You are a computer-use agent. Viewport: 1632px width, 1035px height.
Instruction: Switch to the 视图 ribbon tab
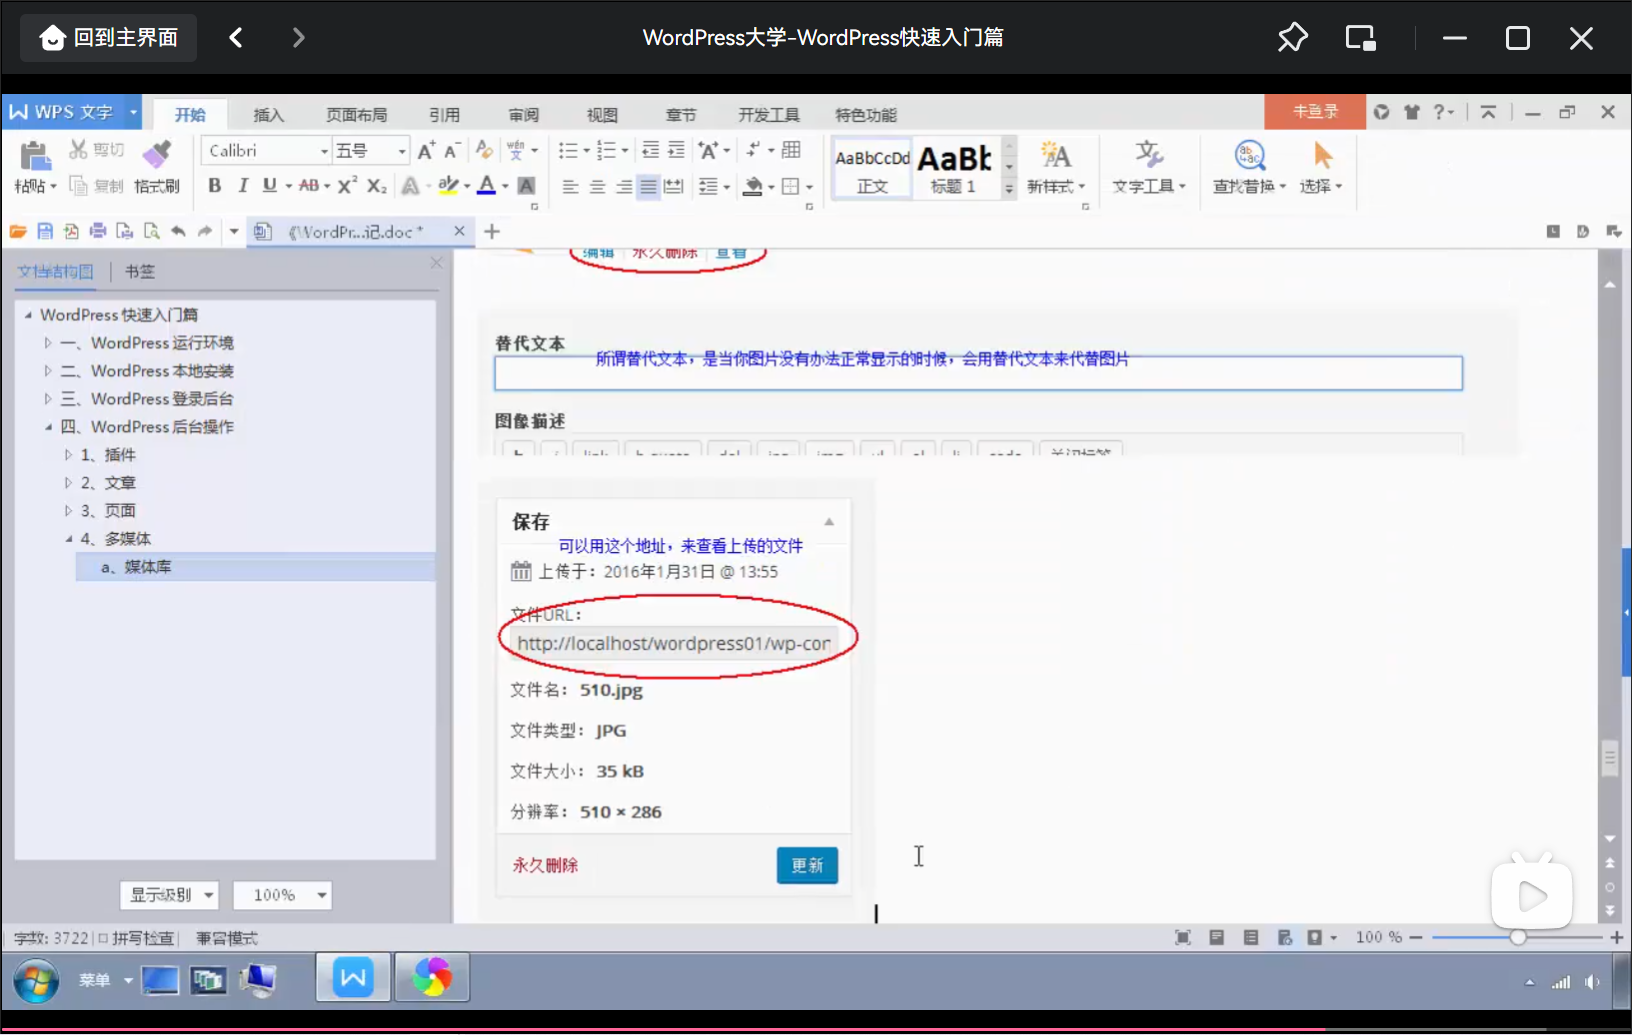[602, 115]
